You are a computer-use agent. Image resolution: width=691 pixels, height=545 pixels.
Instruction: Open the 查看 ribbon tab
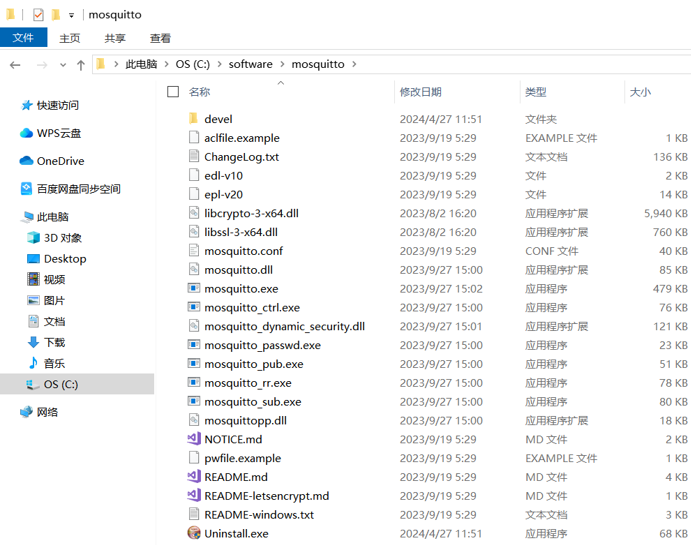point(160,38)
